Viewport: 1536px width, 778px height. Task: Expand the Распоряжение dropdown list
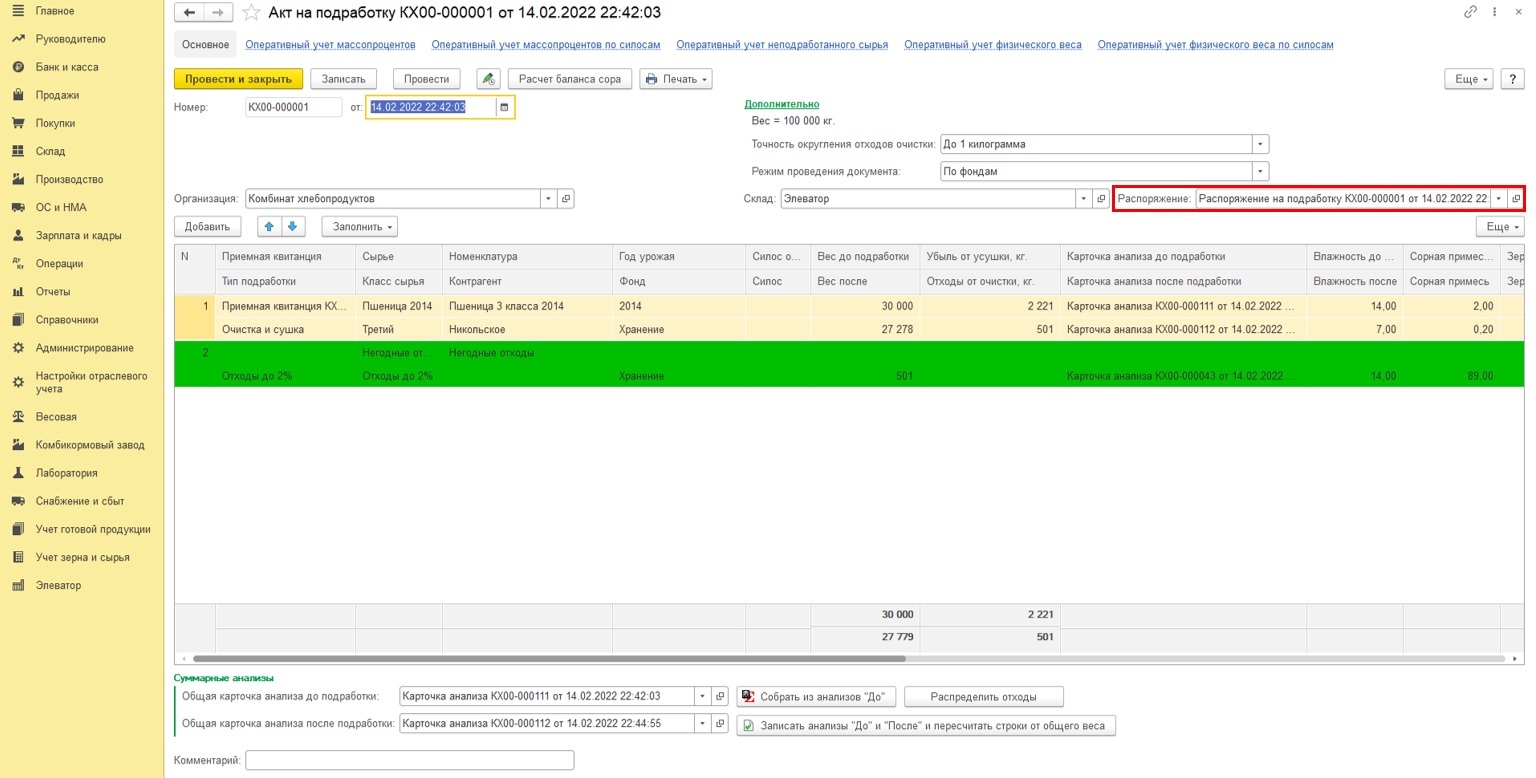coord(1499,199)
